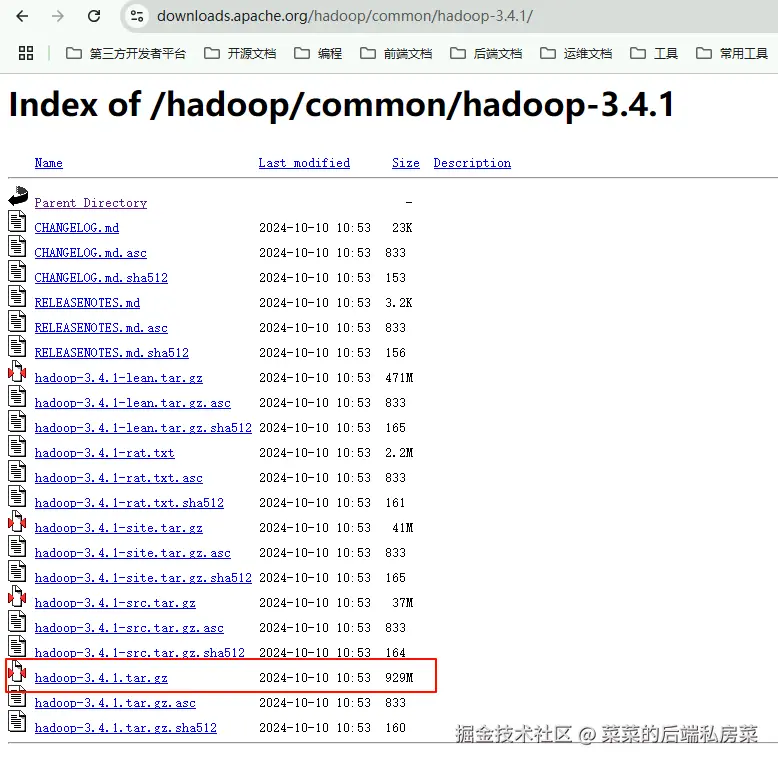Click the browser forward arrow

click(x=58, y=16)
